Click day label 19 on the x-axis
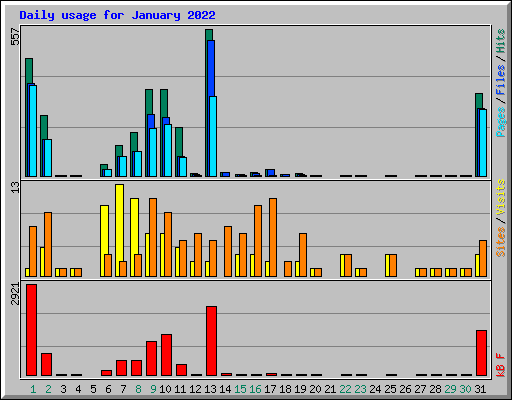 pos(300,389)
